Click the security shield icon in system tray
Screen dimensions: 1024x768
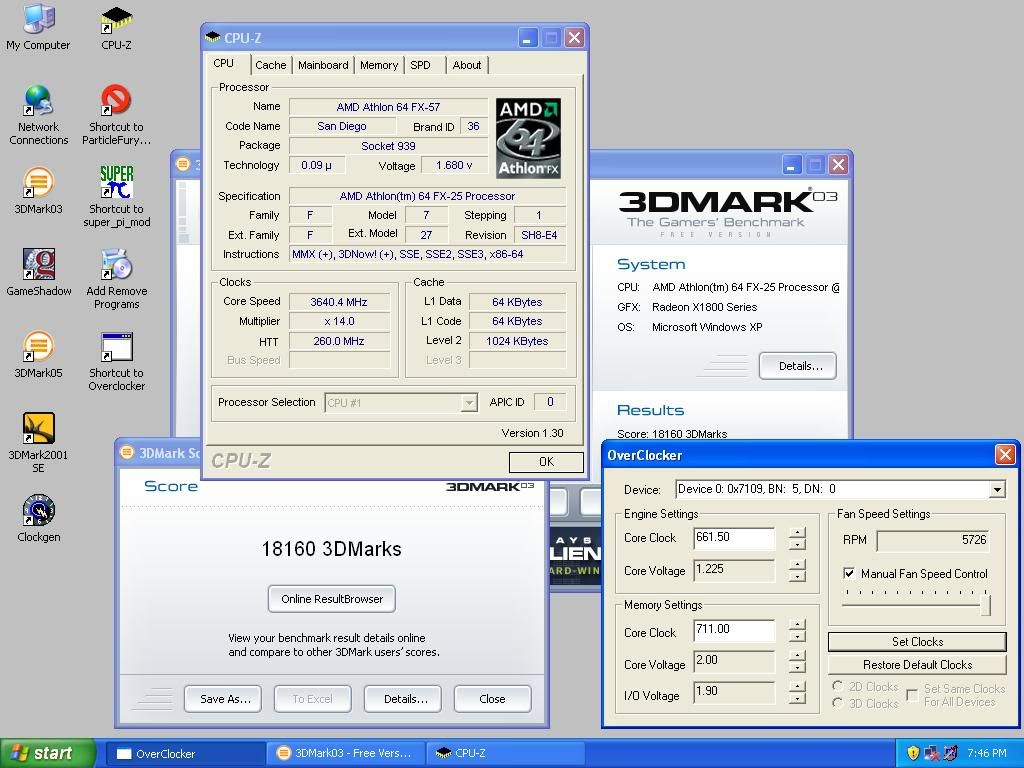pos(913,753)
